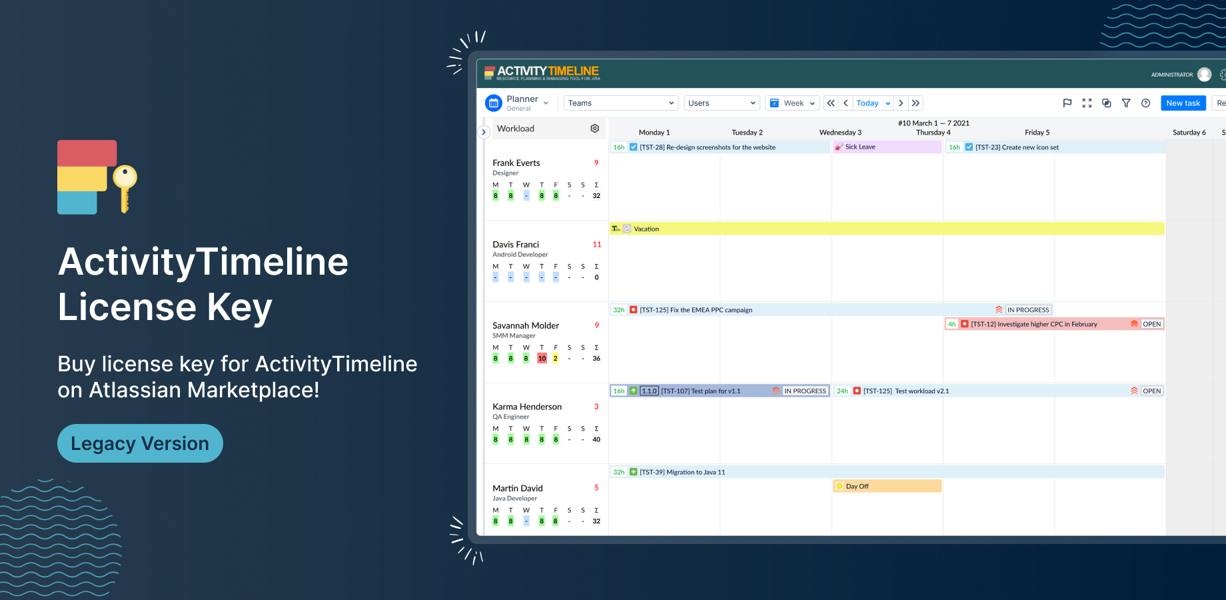Screen dimensions: 1226x600
Task: Toggle checkbox on TST-28 Re-design screenshots task
Action: (x=633, y=147)
